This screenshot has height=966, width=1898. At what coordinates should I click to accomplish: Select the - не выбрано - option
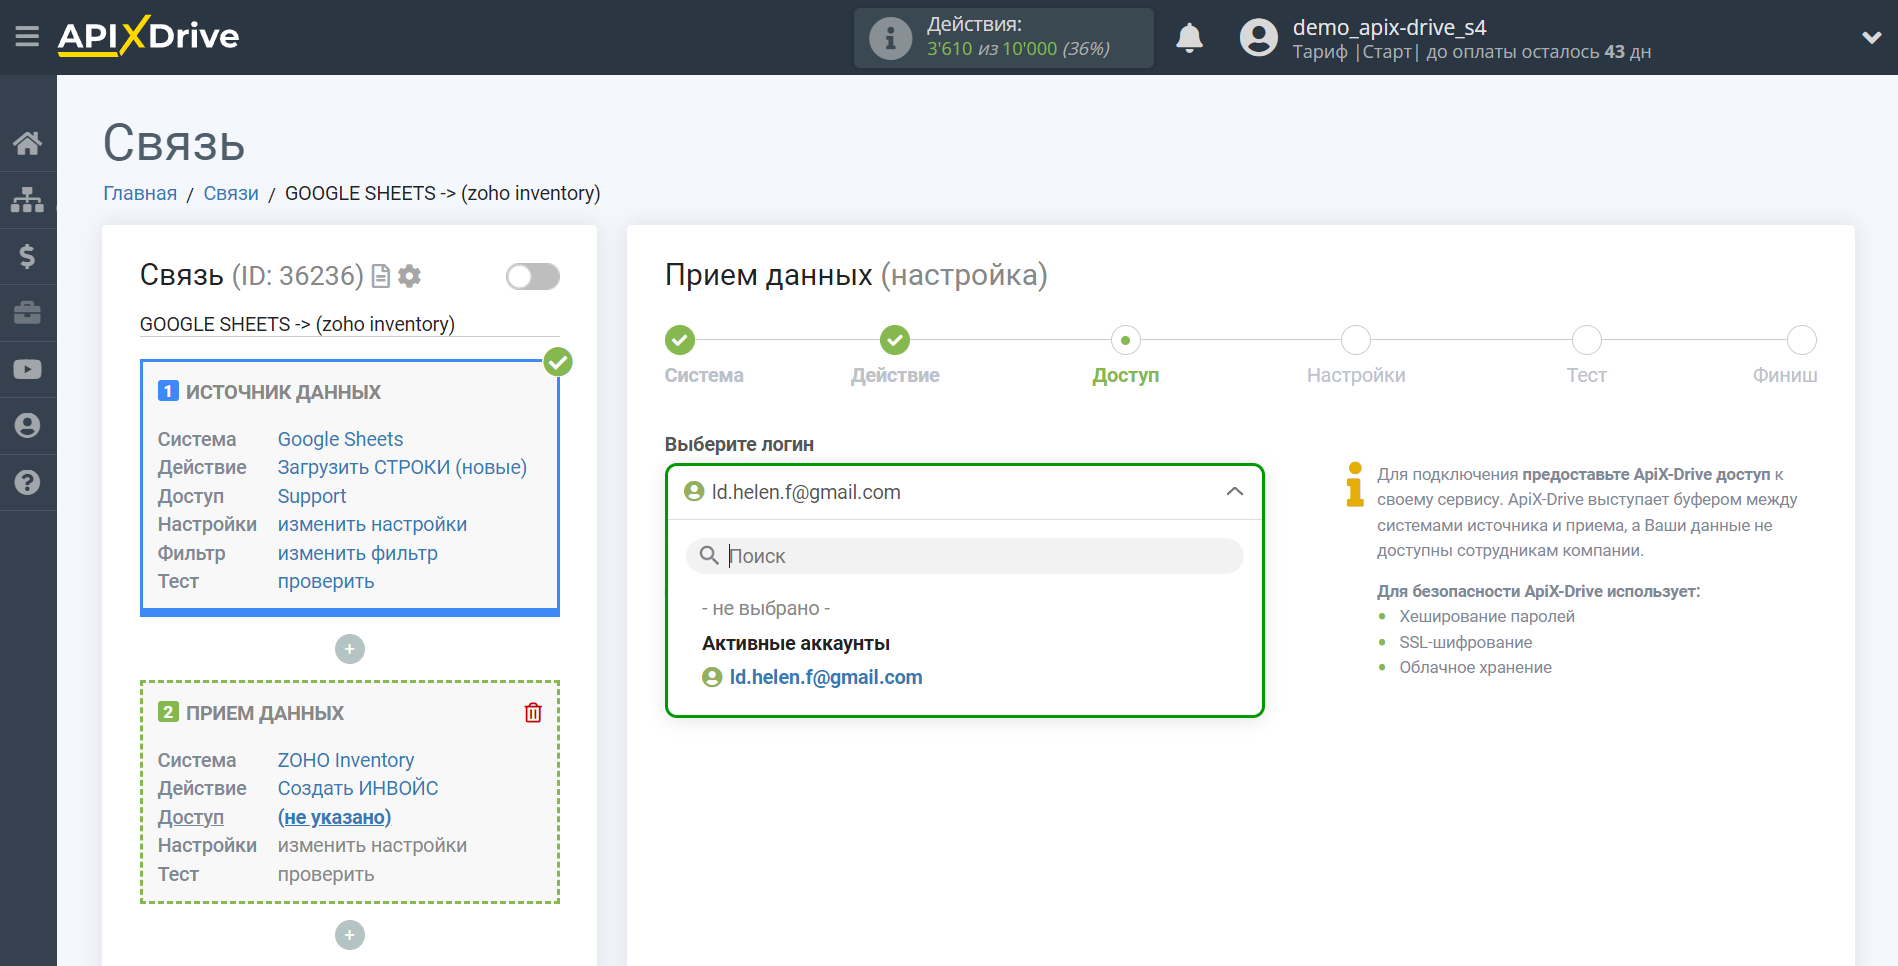tap(766, 608)
